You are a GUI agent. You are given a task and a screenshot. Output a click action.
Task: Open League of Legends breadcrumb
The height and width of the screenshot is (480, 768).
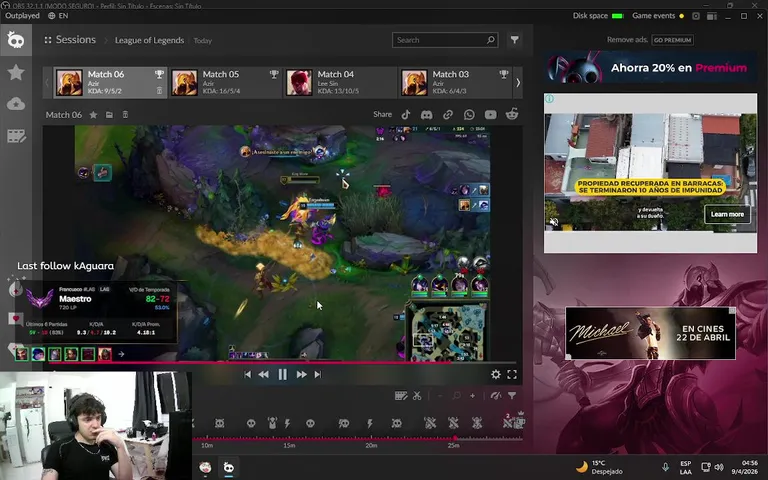point(149,40)
